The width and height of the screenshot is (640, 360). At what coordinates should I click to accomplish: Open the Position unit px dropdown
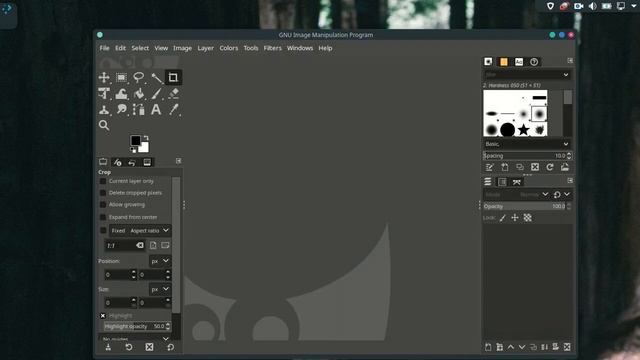coord(160,261)
